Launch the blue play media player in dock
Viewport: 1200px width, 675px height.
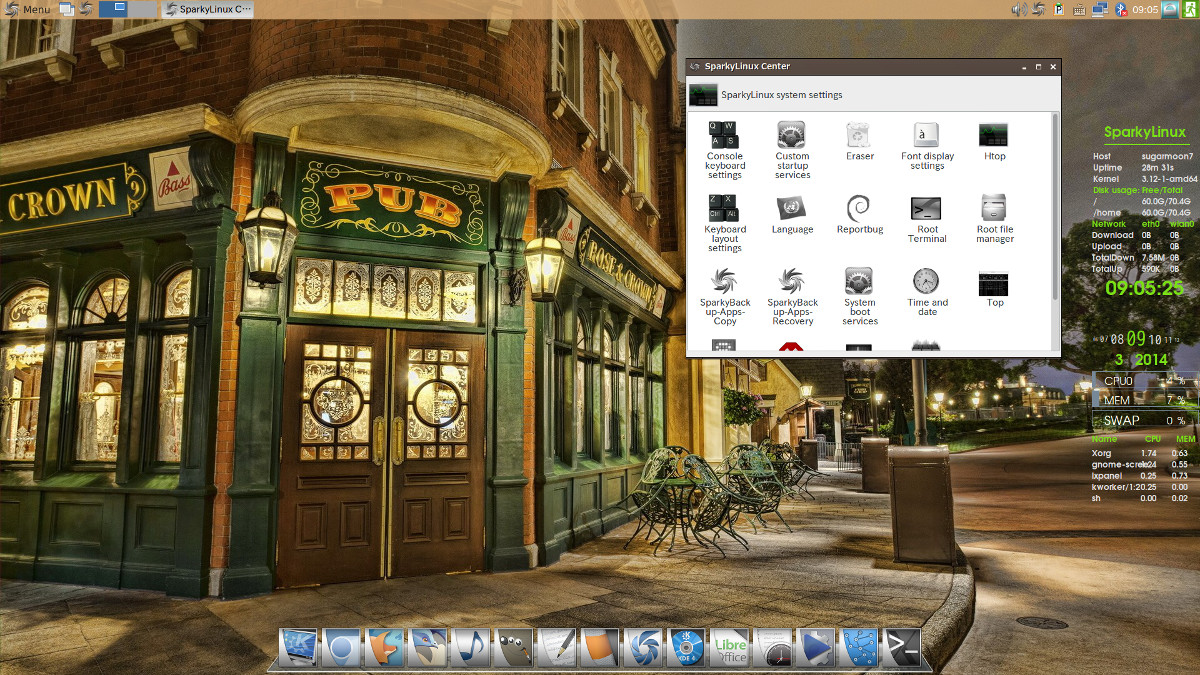[x=815, y=648]
